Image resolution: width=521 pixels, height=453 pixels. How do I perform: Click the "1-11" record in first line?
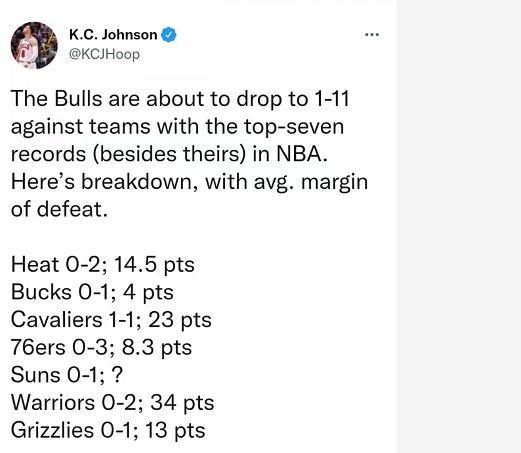tap(332, 99)
